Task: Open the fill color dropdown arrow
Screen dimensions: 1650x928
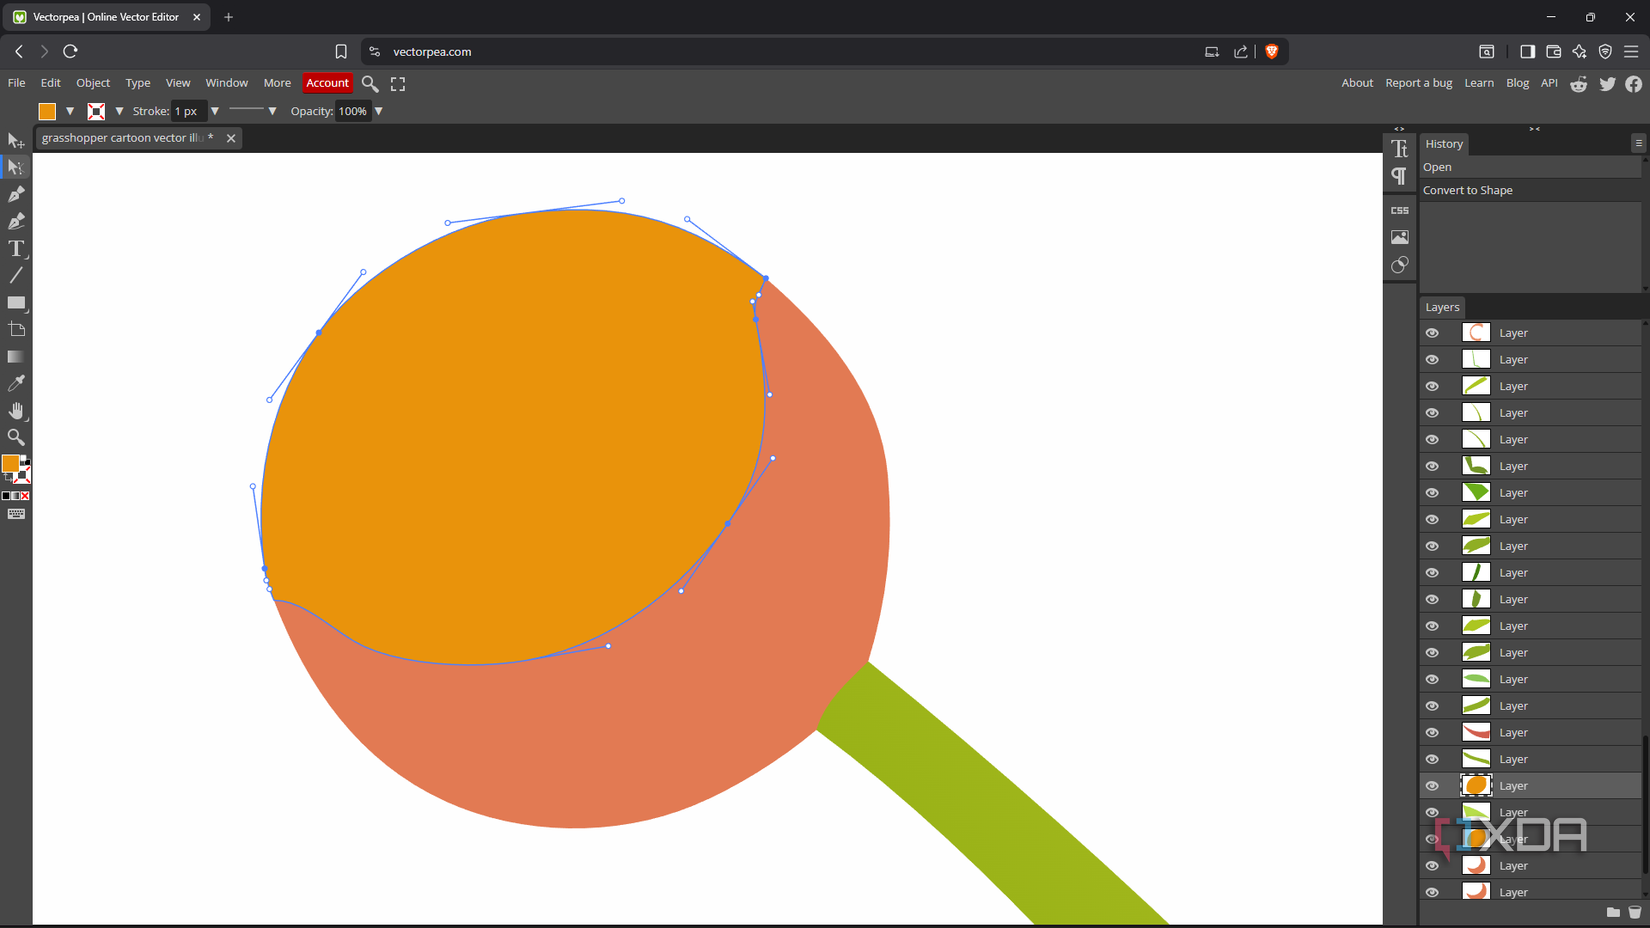Action: (70, 111)
